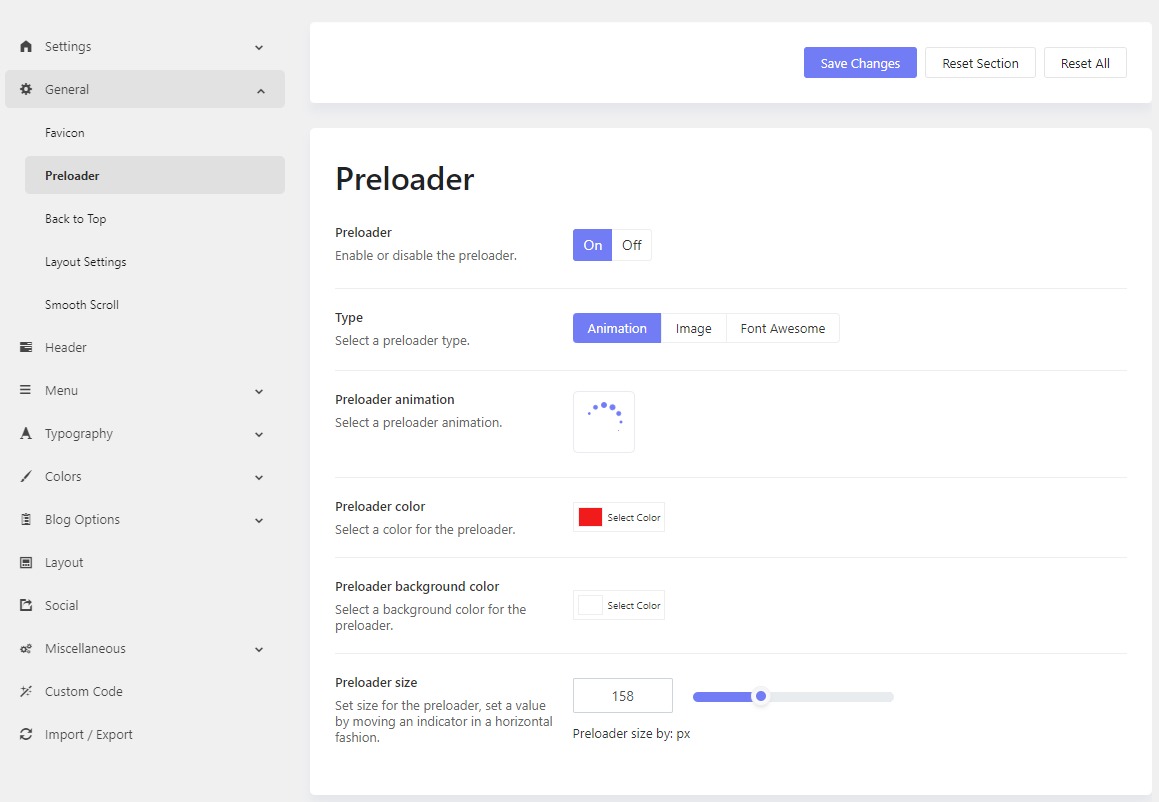Screen dimensions: 1159x802
Task: Click the Header section icon
Action: (x=26, y=347)
